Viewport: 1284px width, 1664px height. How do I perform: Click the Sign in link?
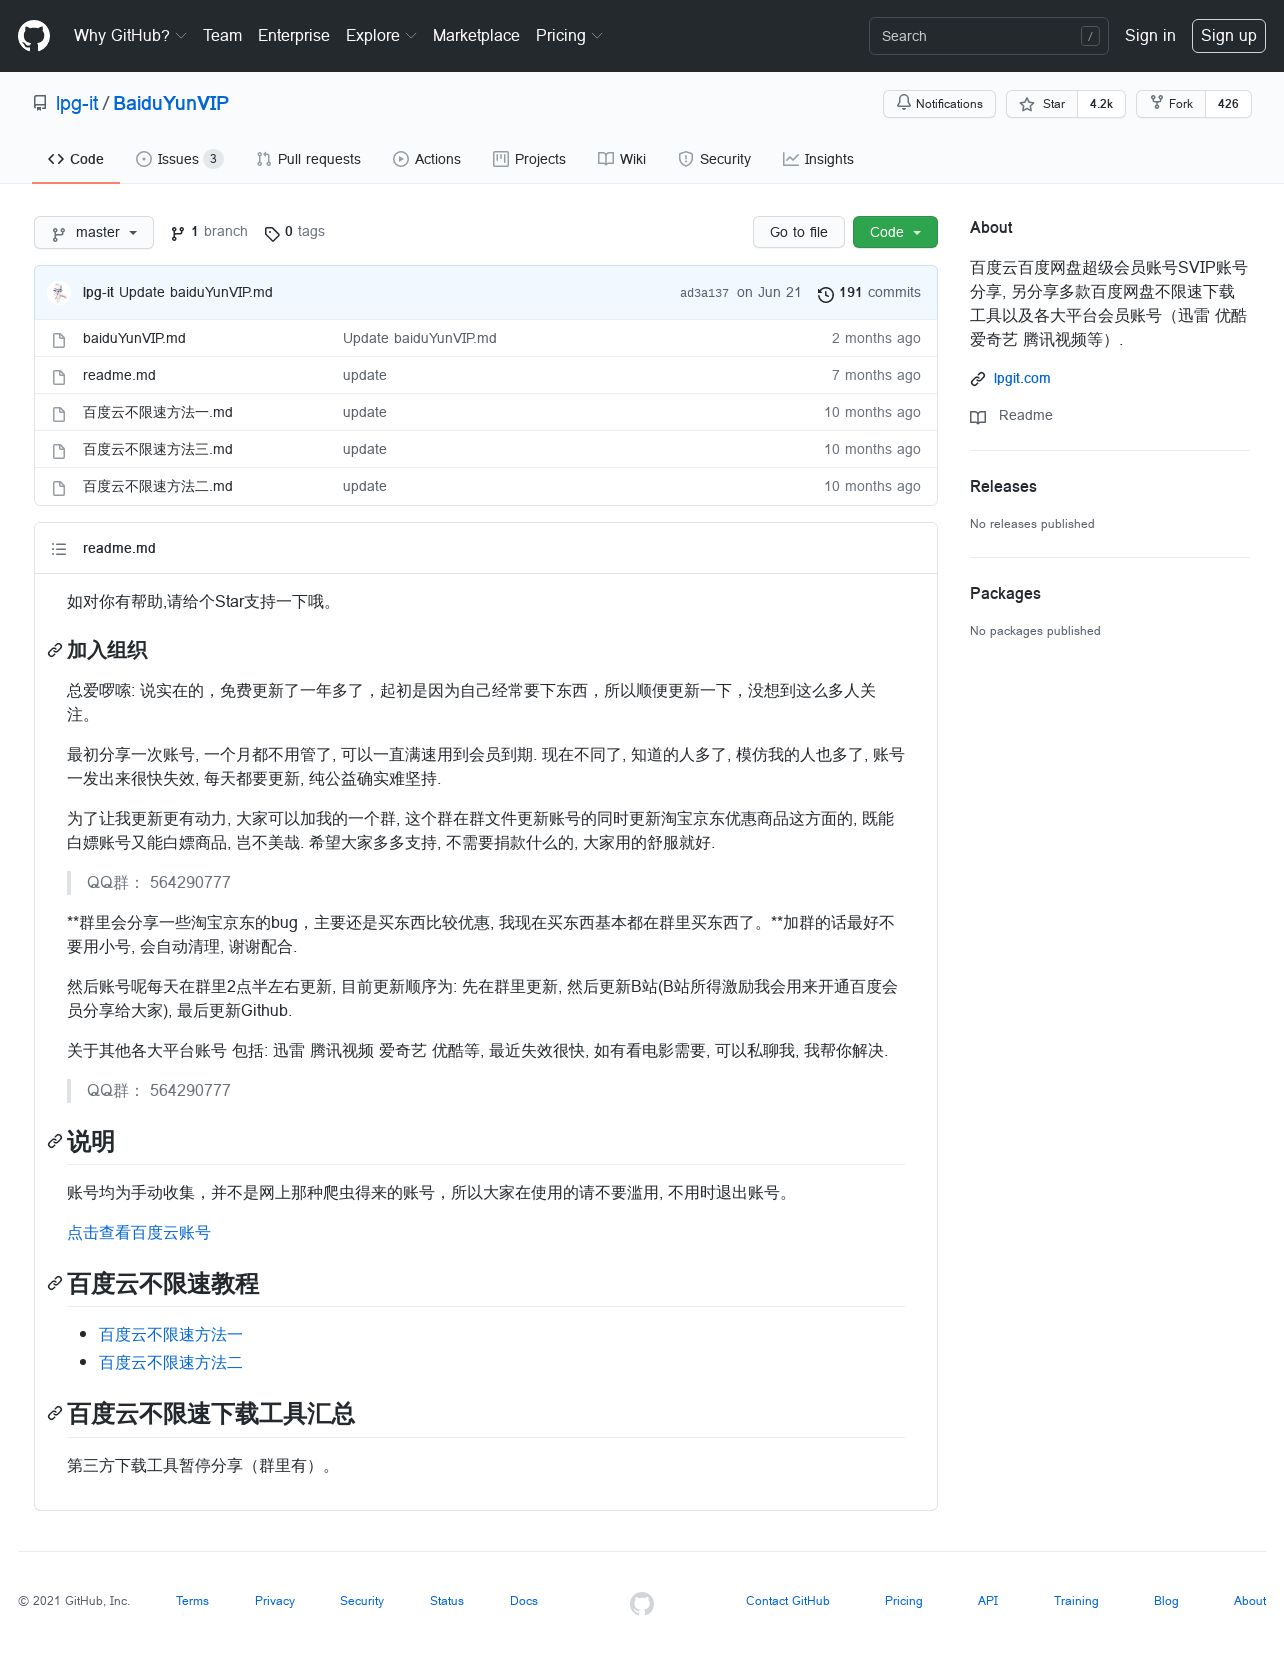click(x=1150, y=36)
